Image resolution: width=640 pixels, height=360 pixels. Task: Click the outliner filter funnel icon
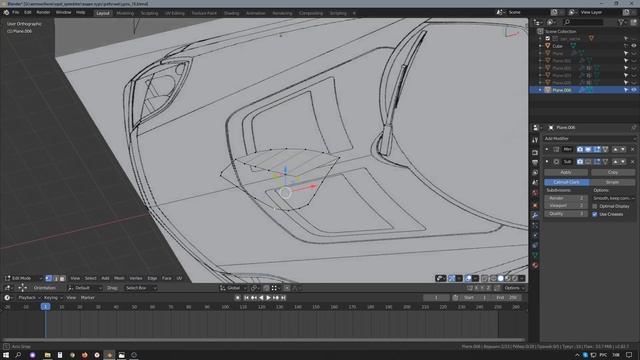(x=621, y=22)
